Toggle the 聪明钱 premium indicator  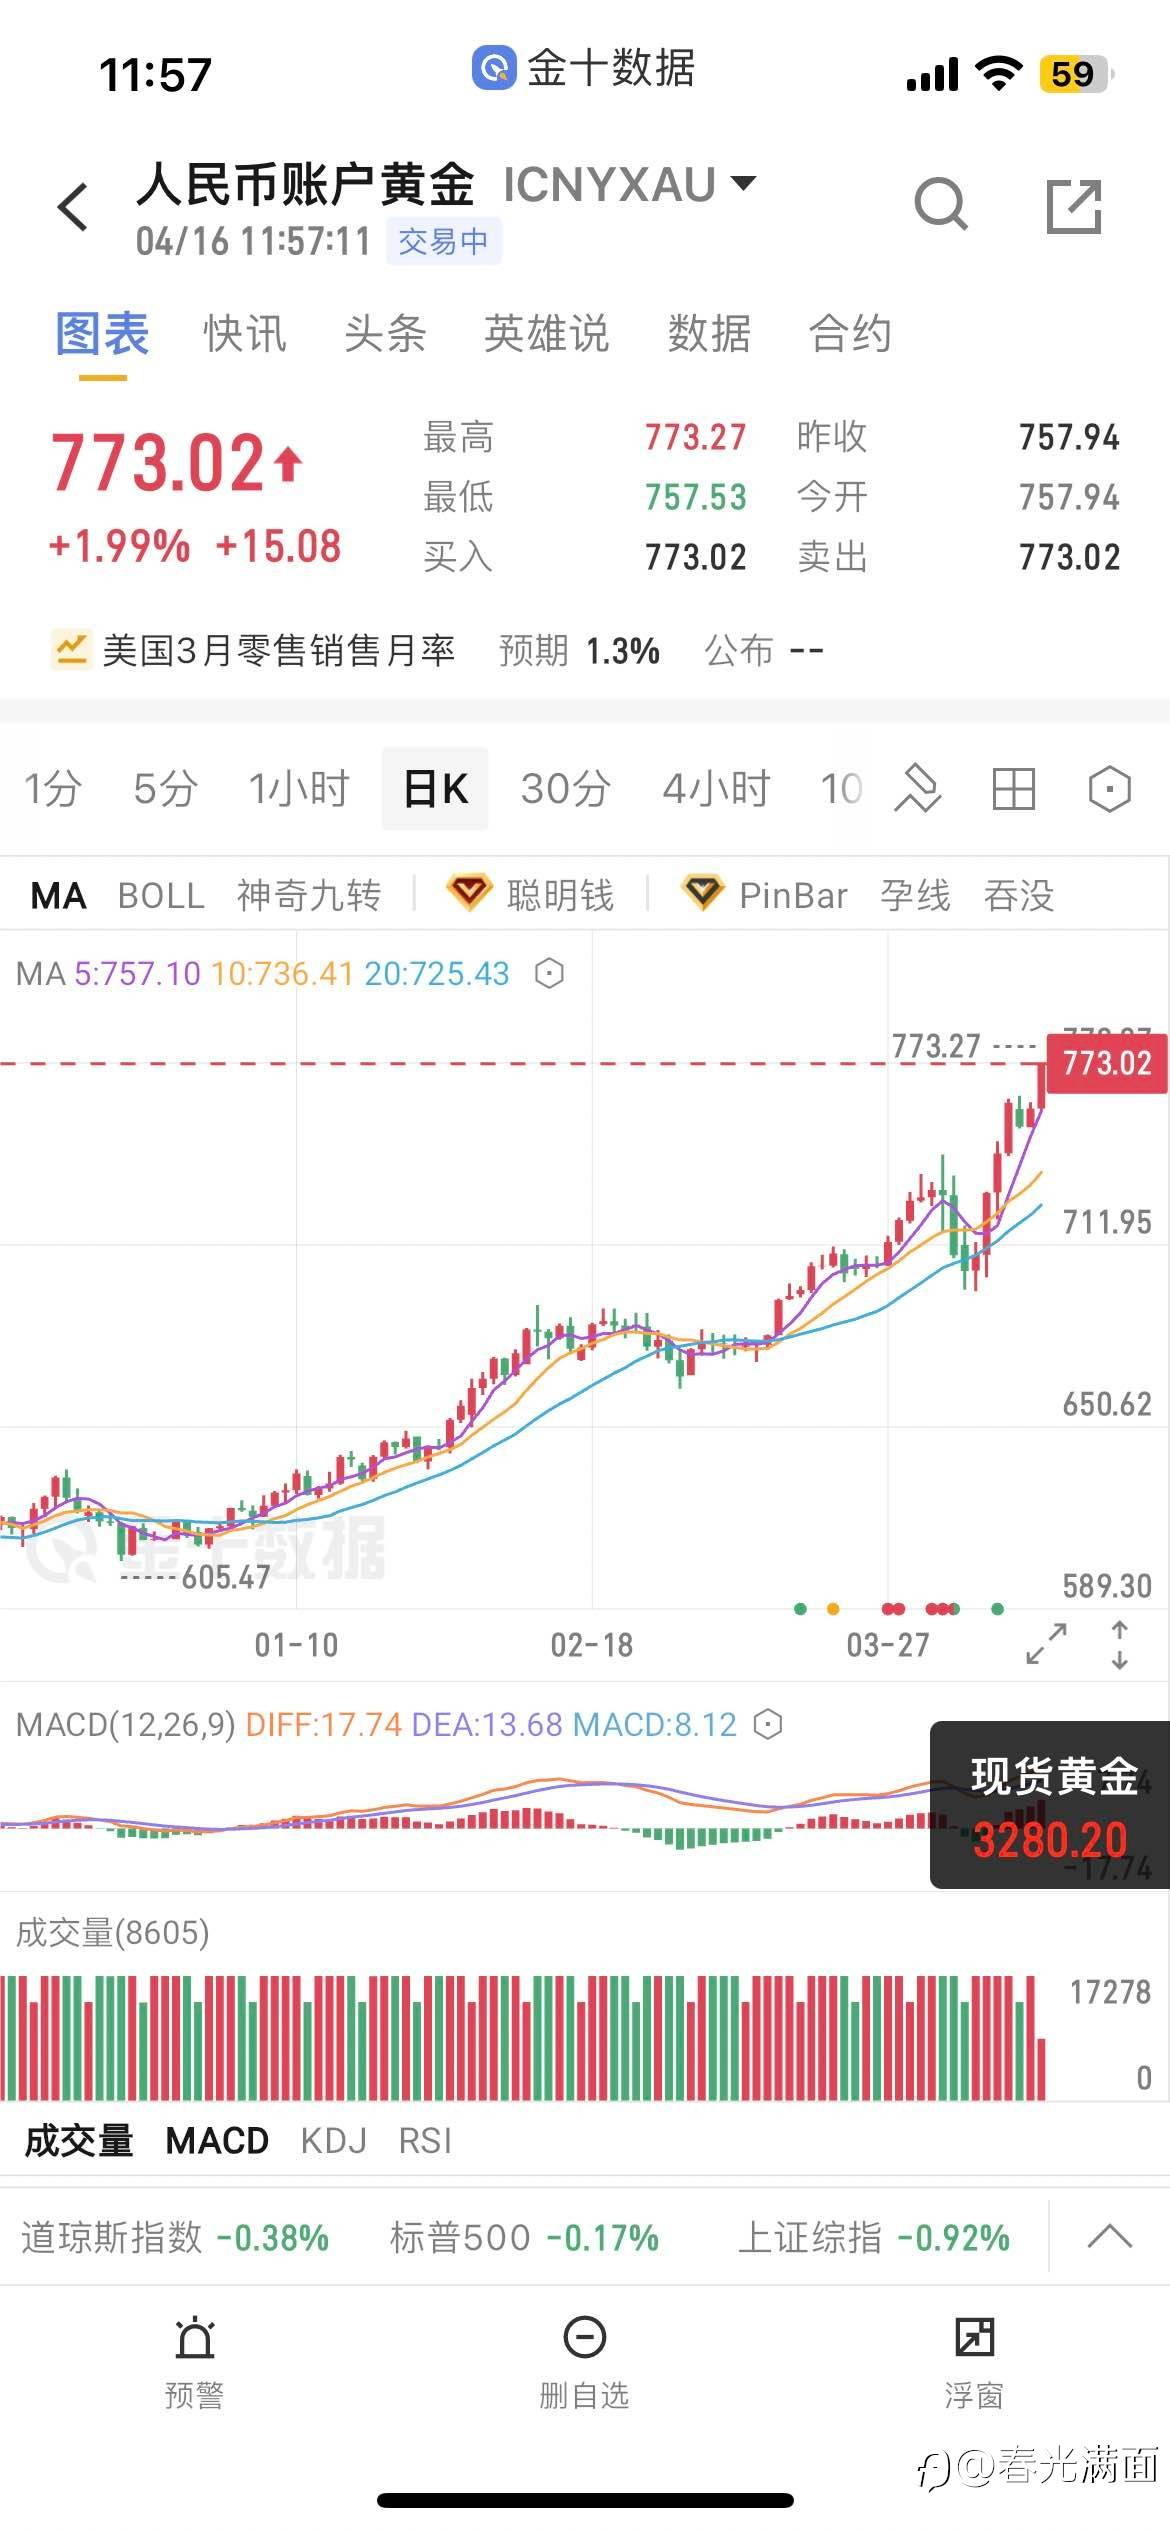pos(531,894)
